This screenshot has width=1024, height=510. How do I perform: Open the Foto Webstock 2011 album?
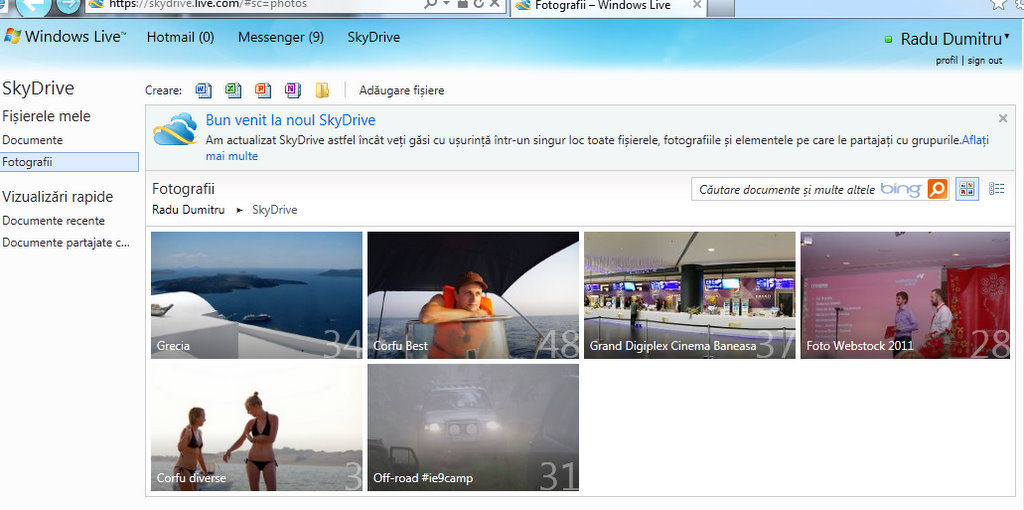pos(905,295)
